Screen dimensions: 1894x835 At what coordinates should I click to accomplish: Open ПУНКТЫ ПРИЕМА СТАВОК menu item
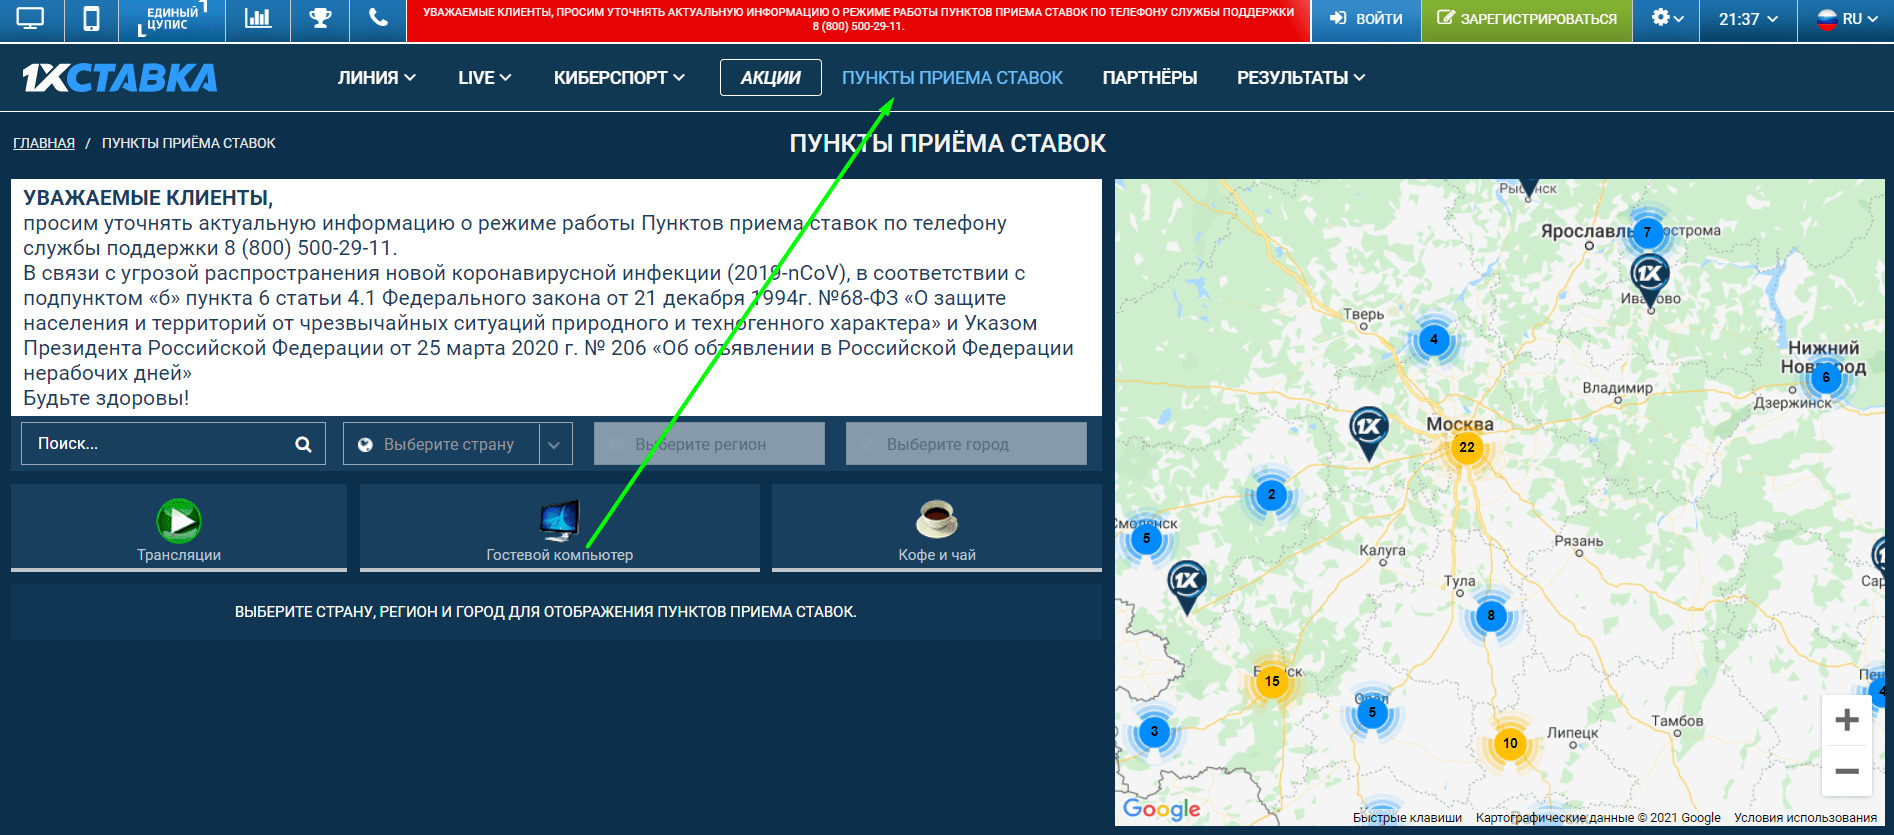coord(952,78)
